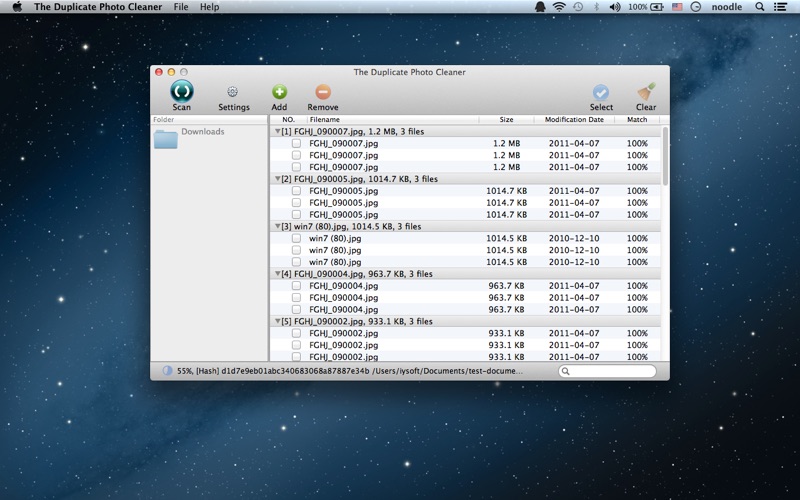
Task: Clear results with the broom icon
Action: (x=646, y=92)
